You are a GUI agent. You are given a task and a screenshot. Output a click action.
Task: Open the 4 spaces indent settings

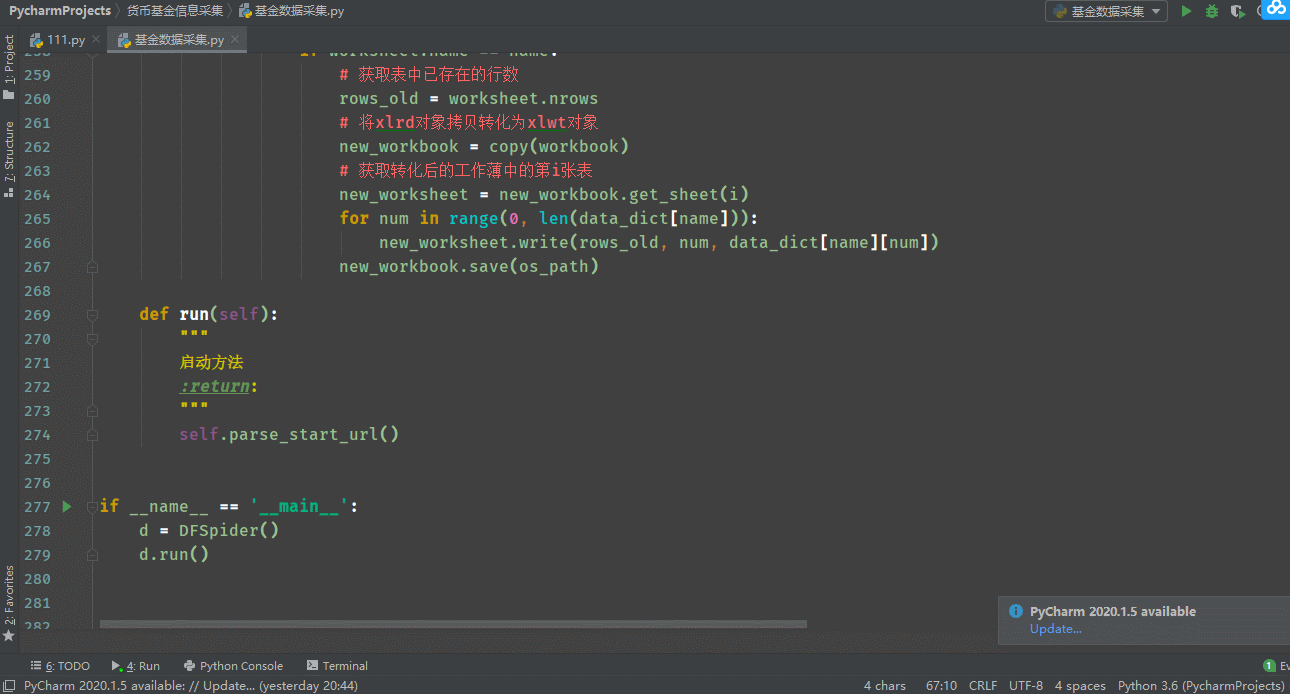click(1080, 686)
